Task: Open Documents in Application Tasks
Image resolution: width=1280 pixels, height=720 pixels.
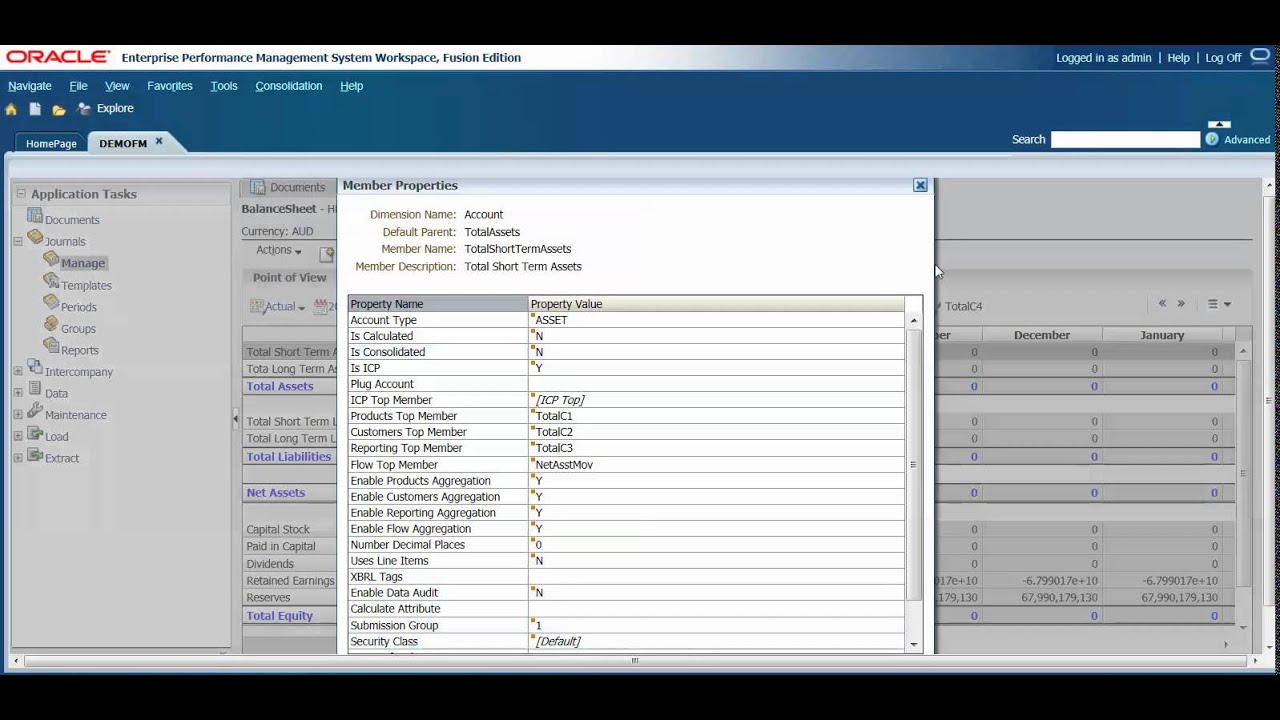Action: coord(72,220)
